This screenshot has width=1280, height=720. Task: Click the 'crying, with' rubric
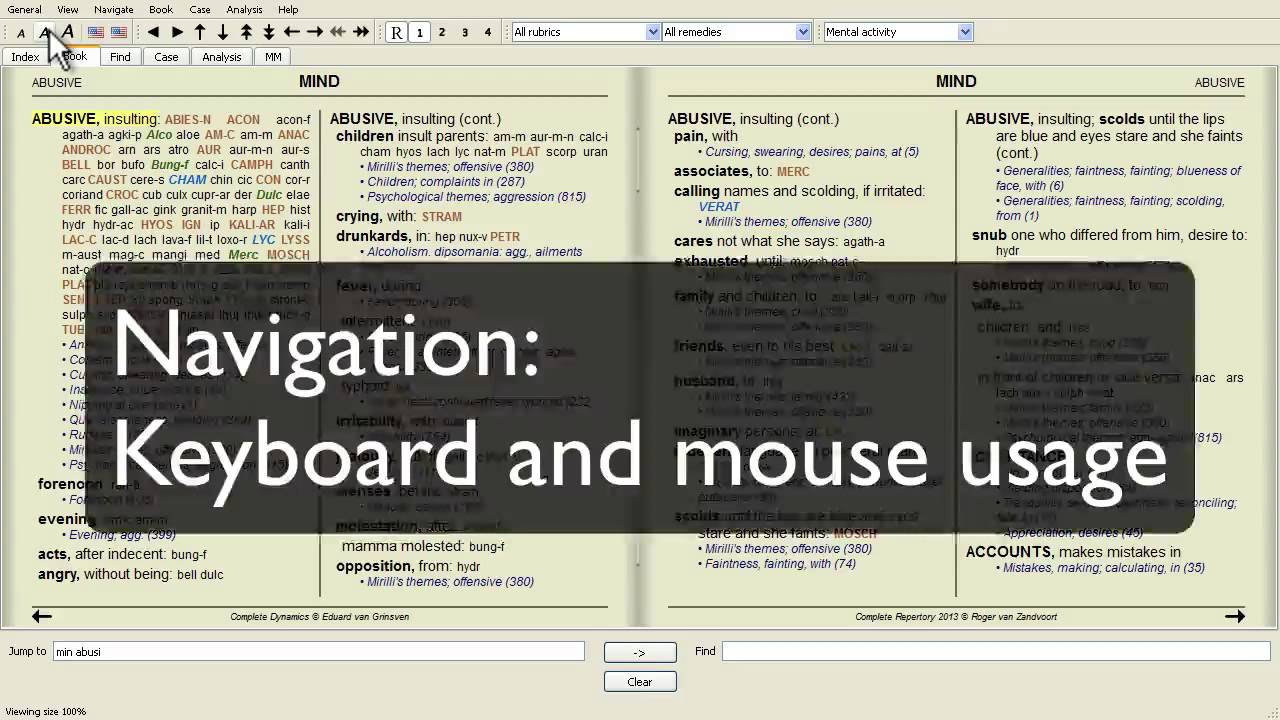coord(399,216)
